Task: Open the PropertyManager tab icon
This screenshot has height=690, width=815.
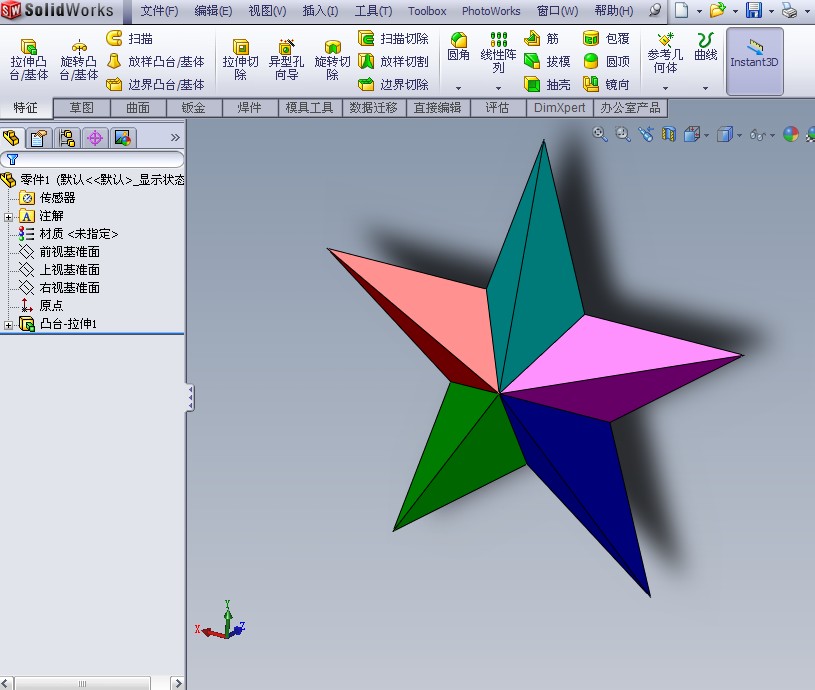Action: 39,138
